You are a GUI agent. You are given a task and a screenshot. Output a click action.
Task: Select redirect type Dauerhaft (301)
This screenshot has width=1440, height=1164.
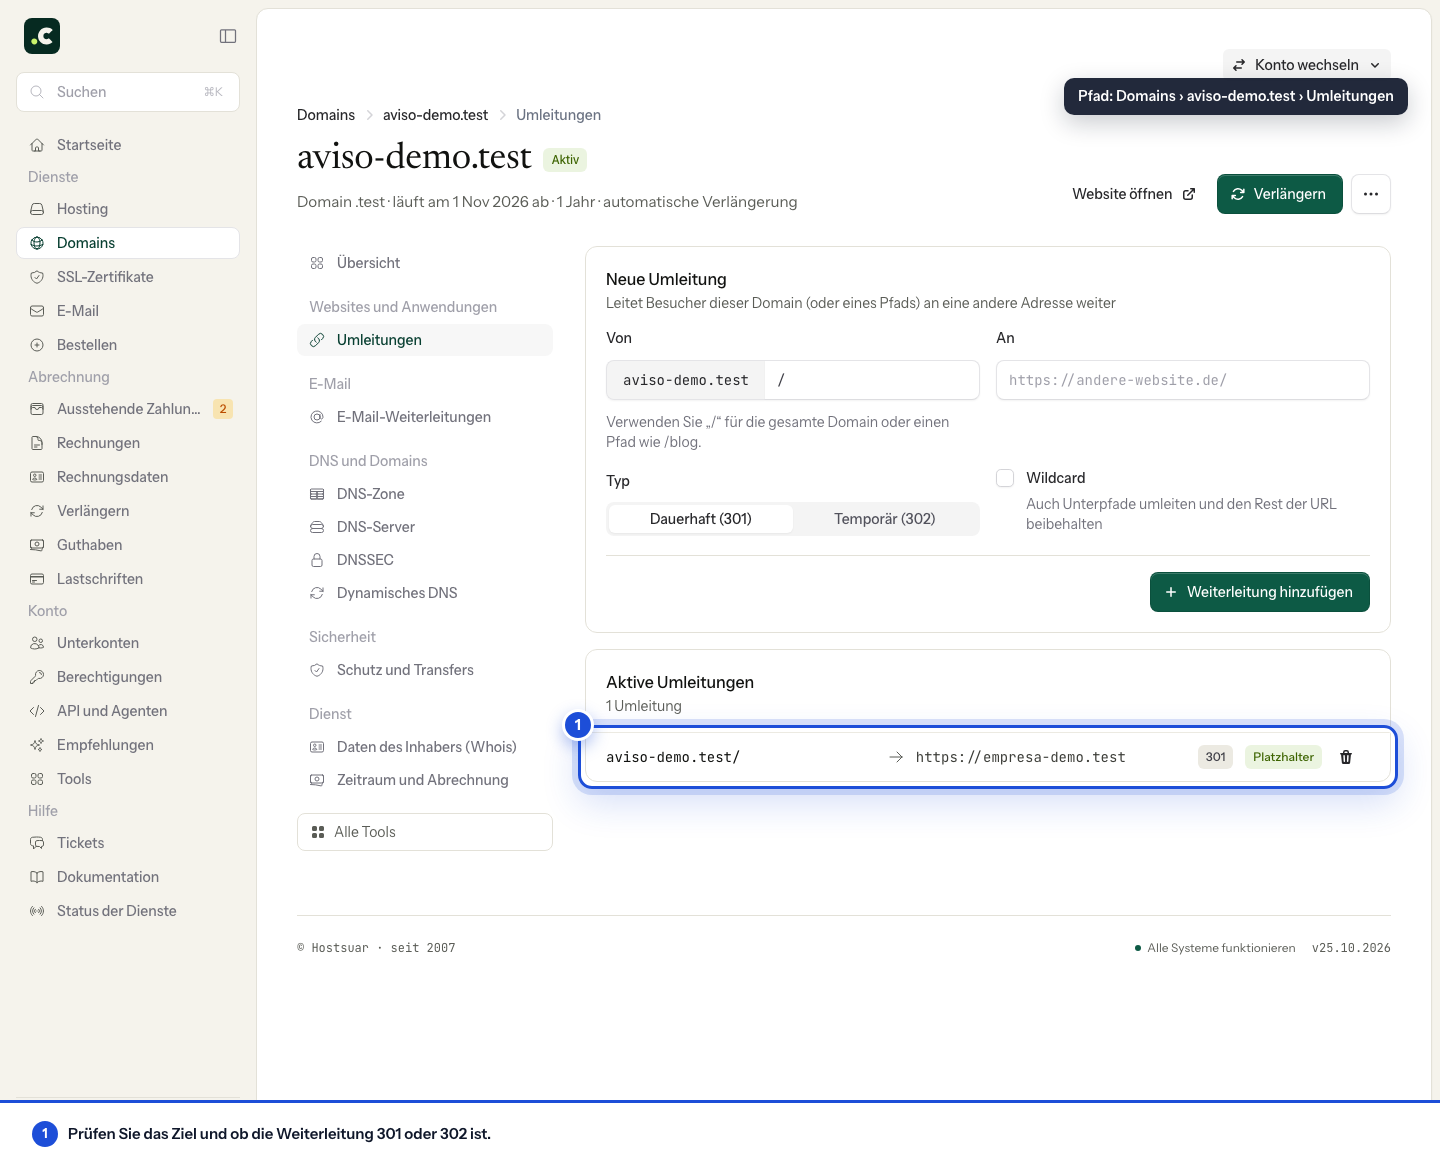click(x=701, y=519)
